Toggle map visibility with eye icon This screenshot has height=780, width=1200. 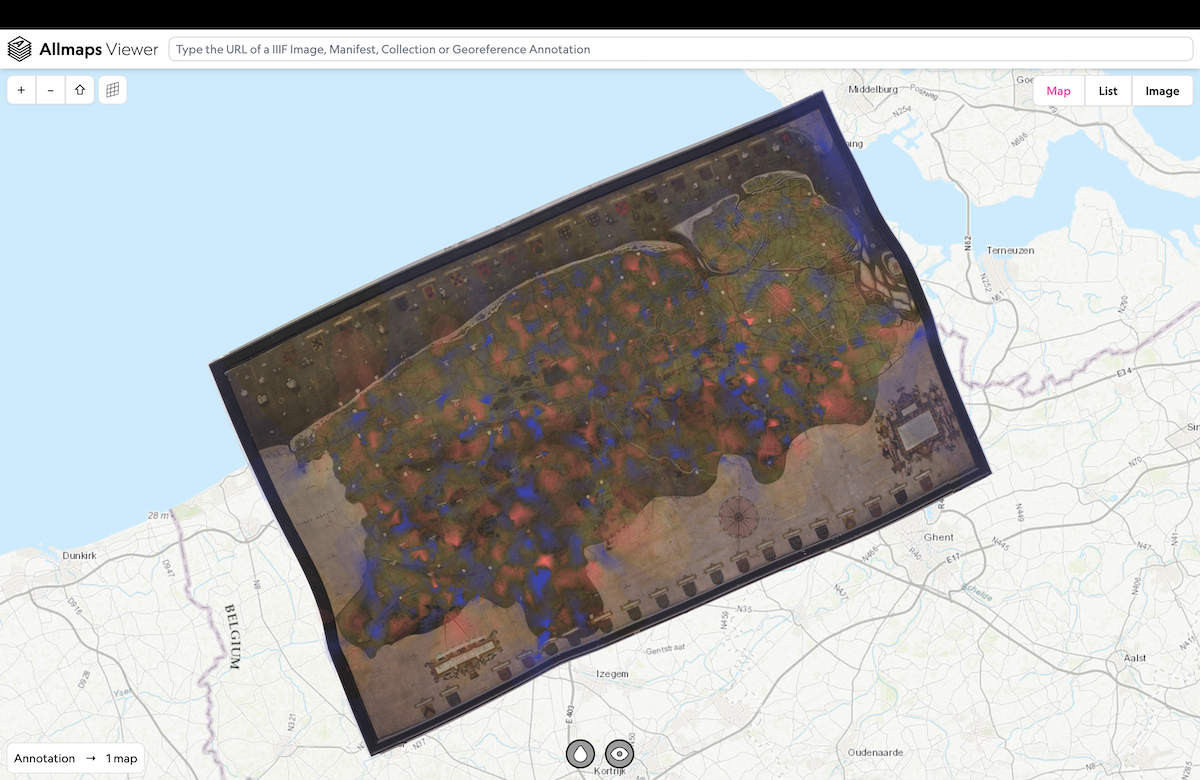(x=620, y=753)
